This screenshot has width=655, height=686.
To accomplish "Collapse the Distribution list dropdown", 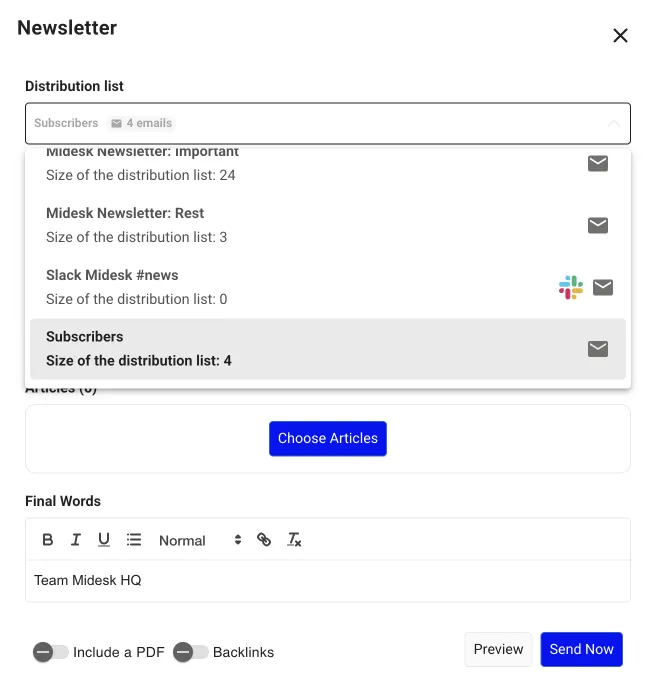I will (x=613, y=124).
